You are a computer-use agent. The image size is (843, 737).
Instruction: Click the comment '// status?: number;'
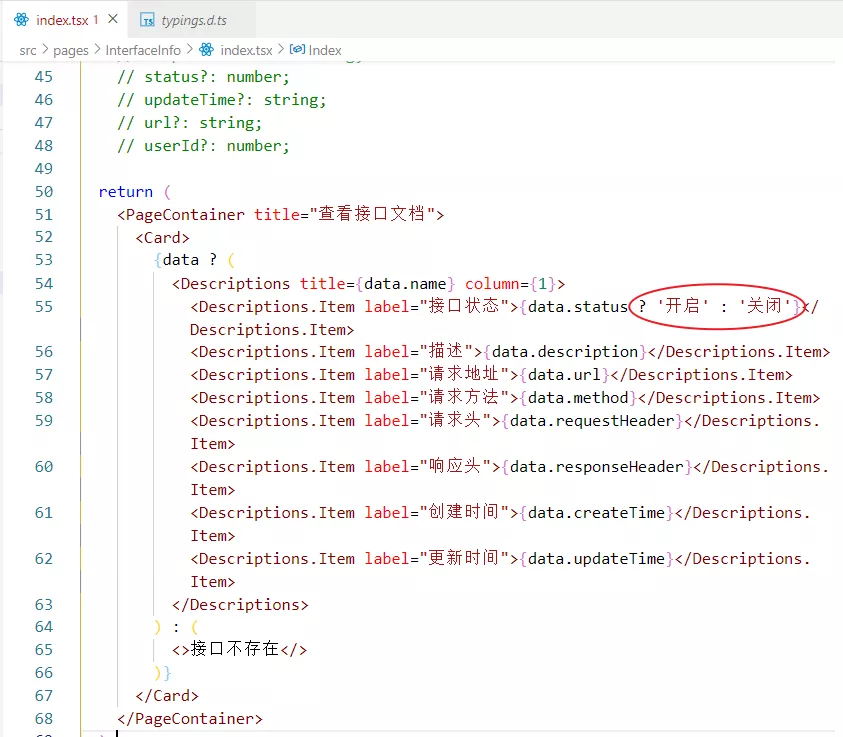coord(203,77)
